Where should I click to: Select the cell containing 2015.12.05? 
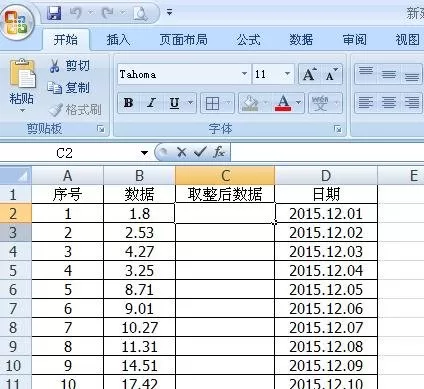[x=326, y=289]
